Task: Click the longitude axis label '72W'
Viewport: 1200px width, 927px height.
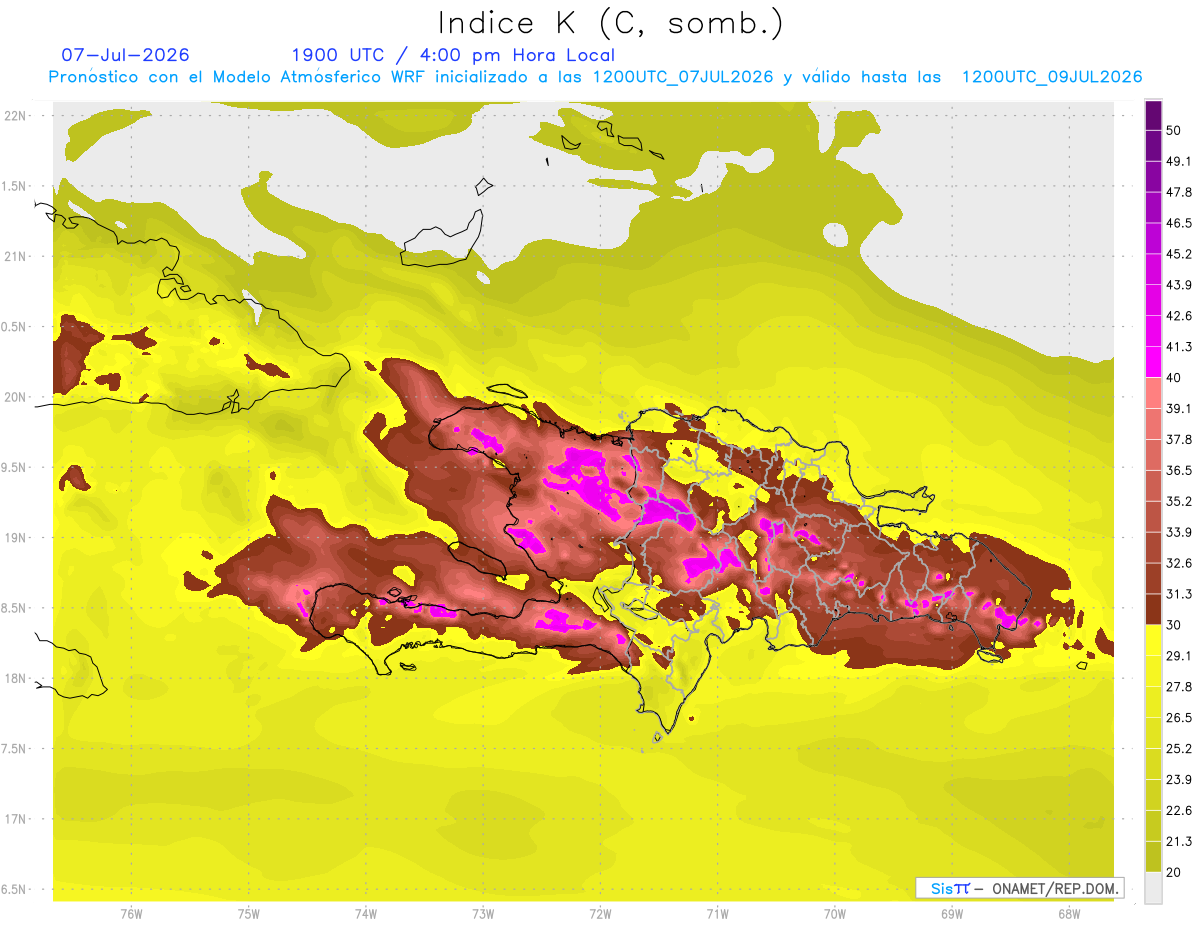Action: pos(600,914)
